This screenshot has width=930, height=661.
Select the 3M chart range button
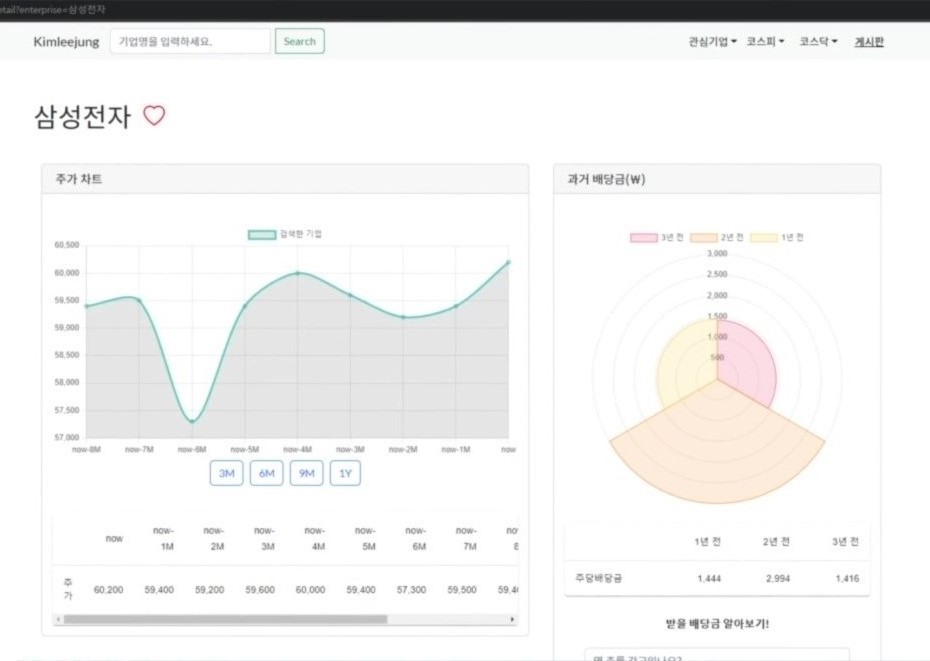226,473
